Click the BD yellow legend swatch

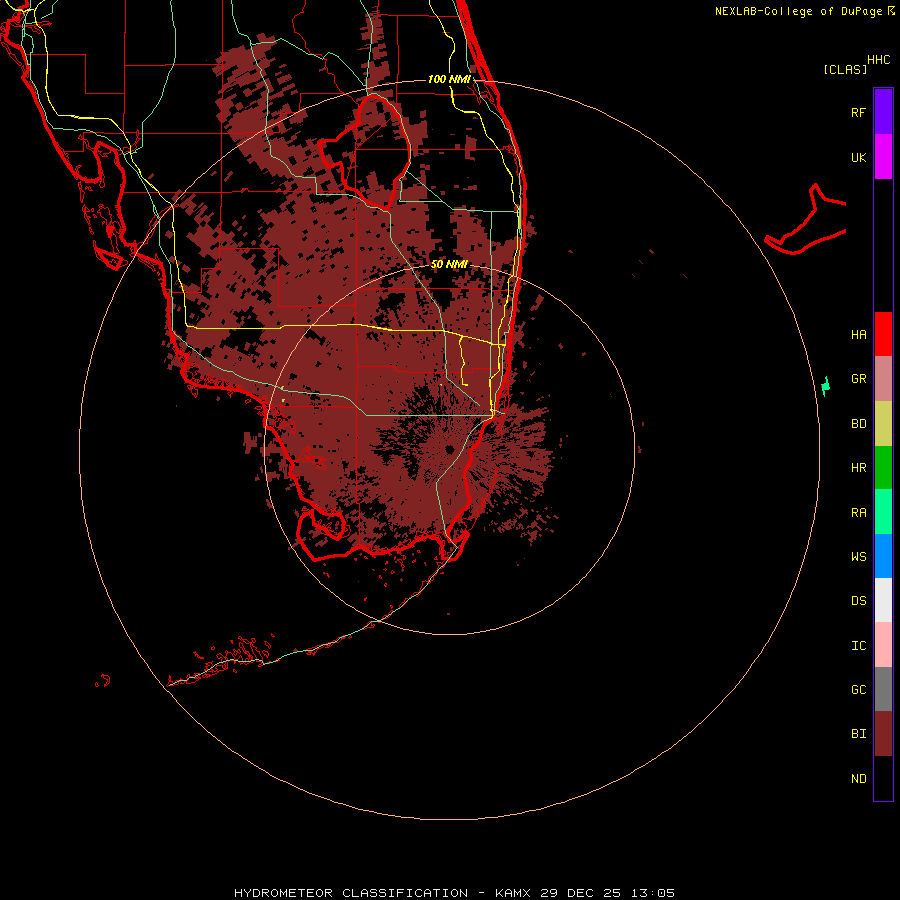883,424
